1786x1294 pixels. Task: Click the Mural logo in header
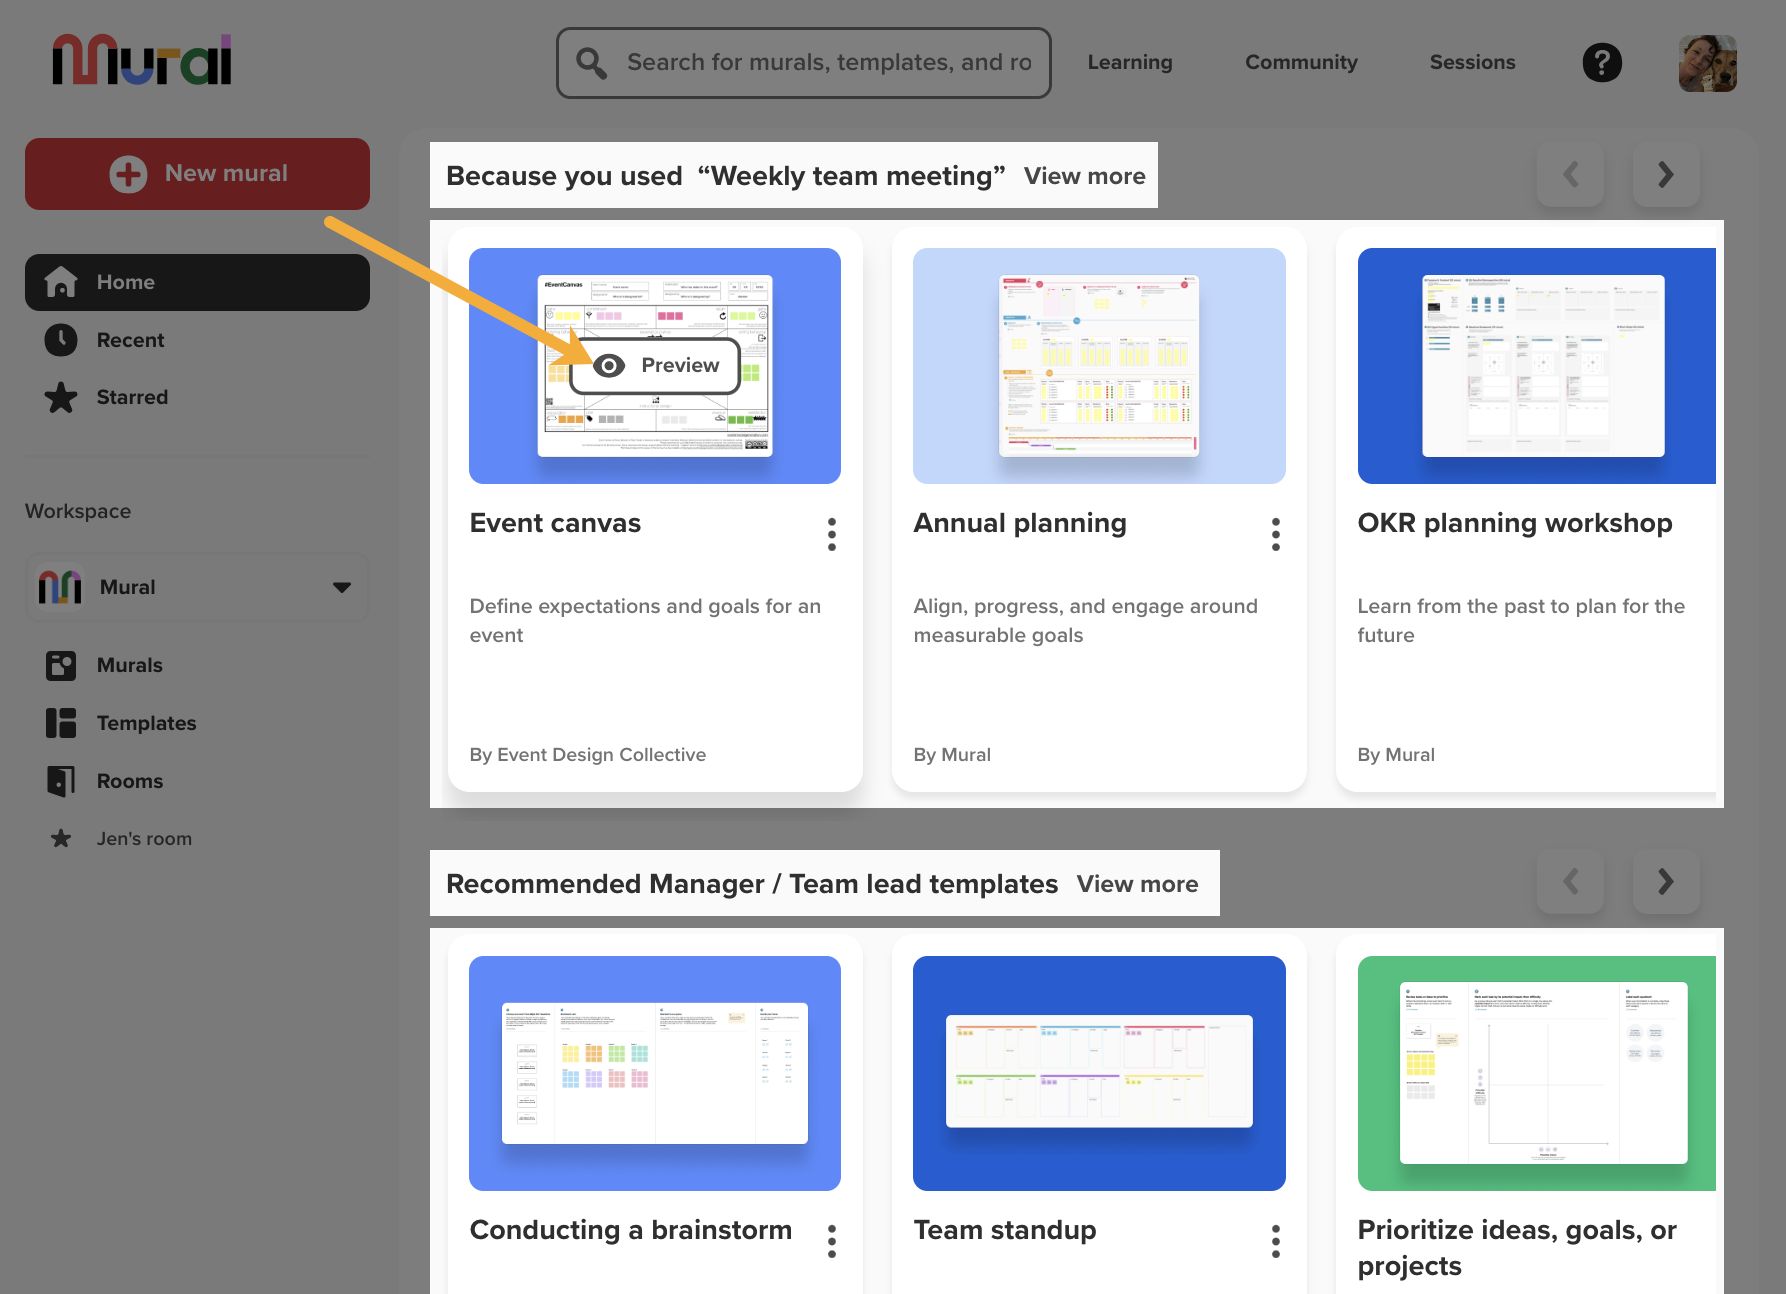pos(141,60)
